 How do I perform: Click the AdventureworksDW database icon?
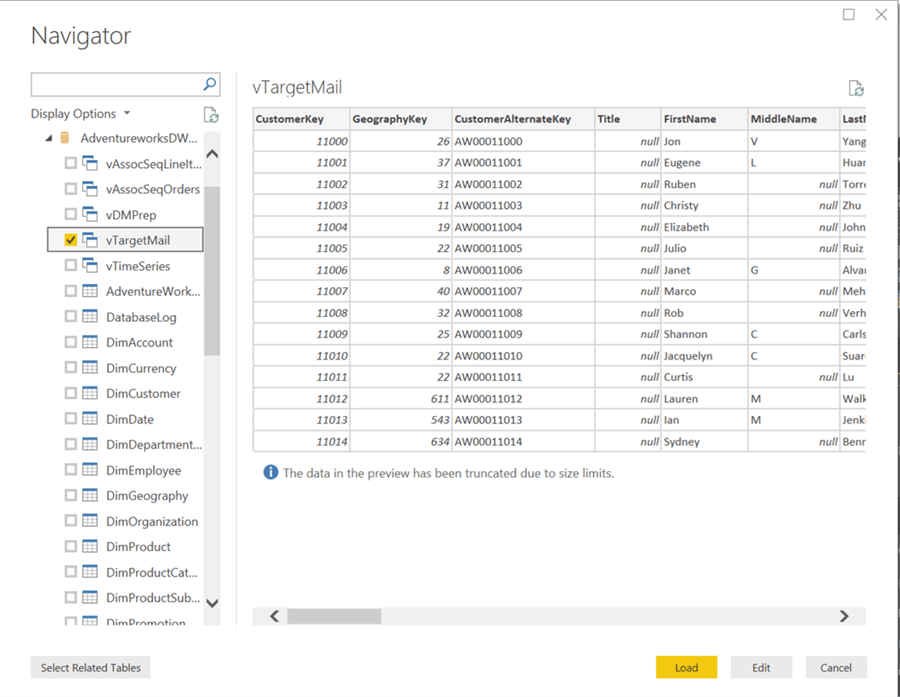[x=65, y=138]
